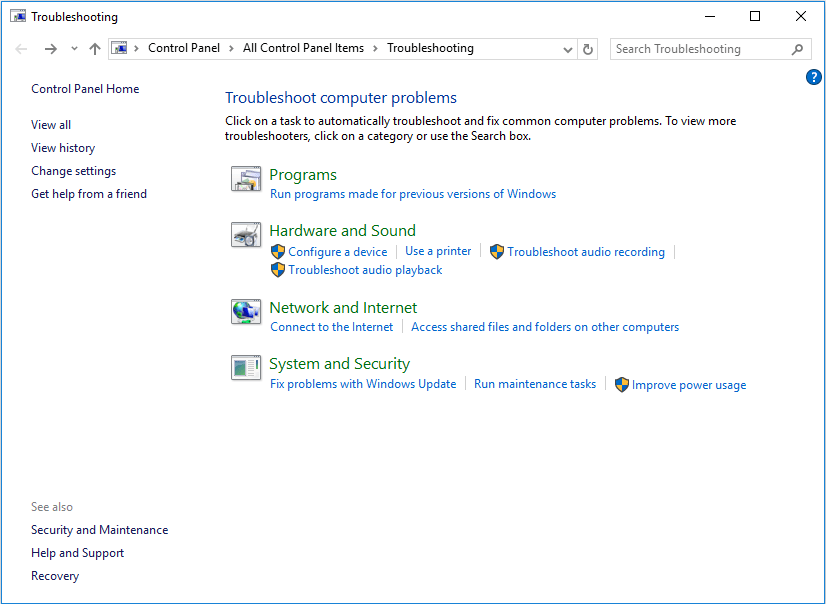Click the Programs category icon

pyautogui.click(x=246, y=179)
